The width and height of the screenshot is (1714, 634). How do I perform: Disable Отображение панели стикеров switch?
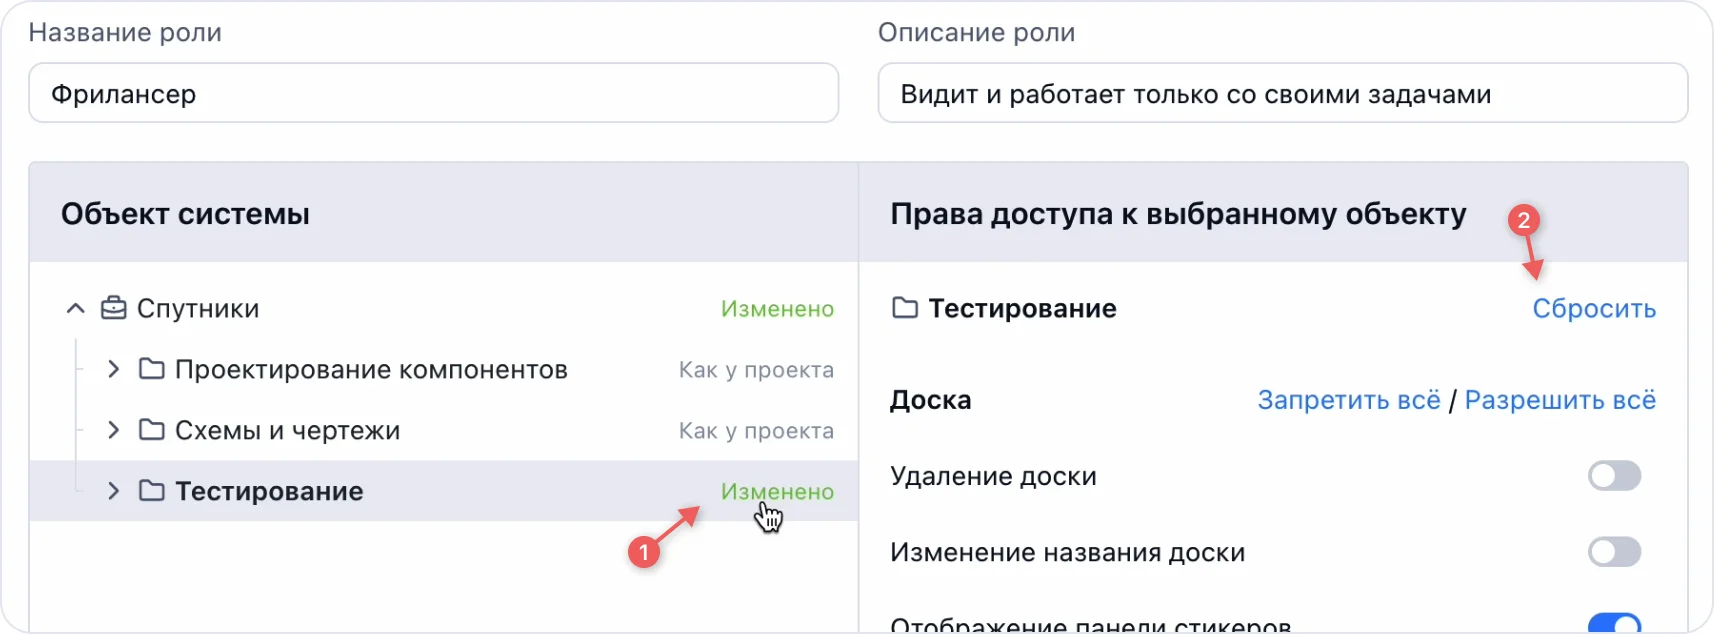(x=1614, y=623)
